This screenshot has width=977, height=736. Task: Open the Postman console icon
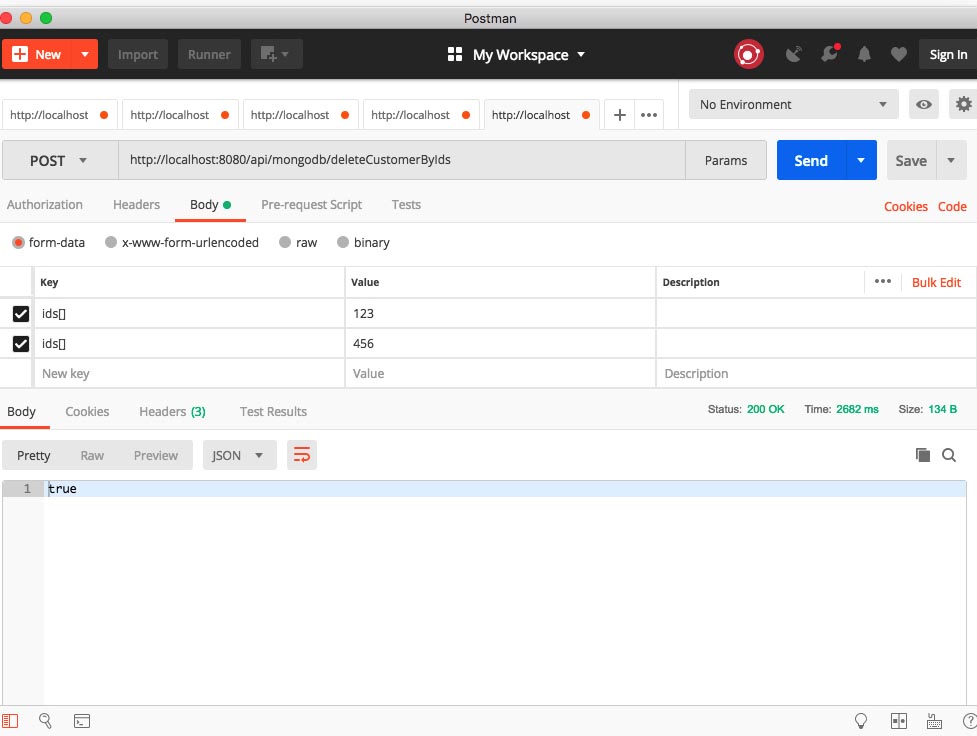[x=82, y=720]
